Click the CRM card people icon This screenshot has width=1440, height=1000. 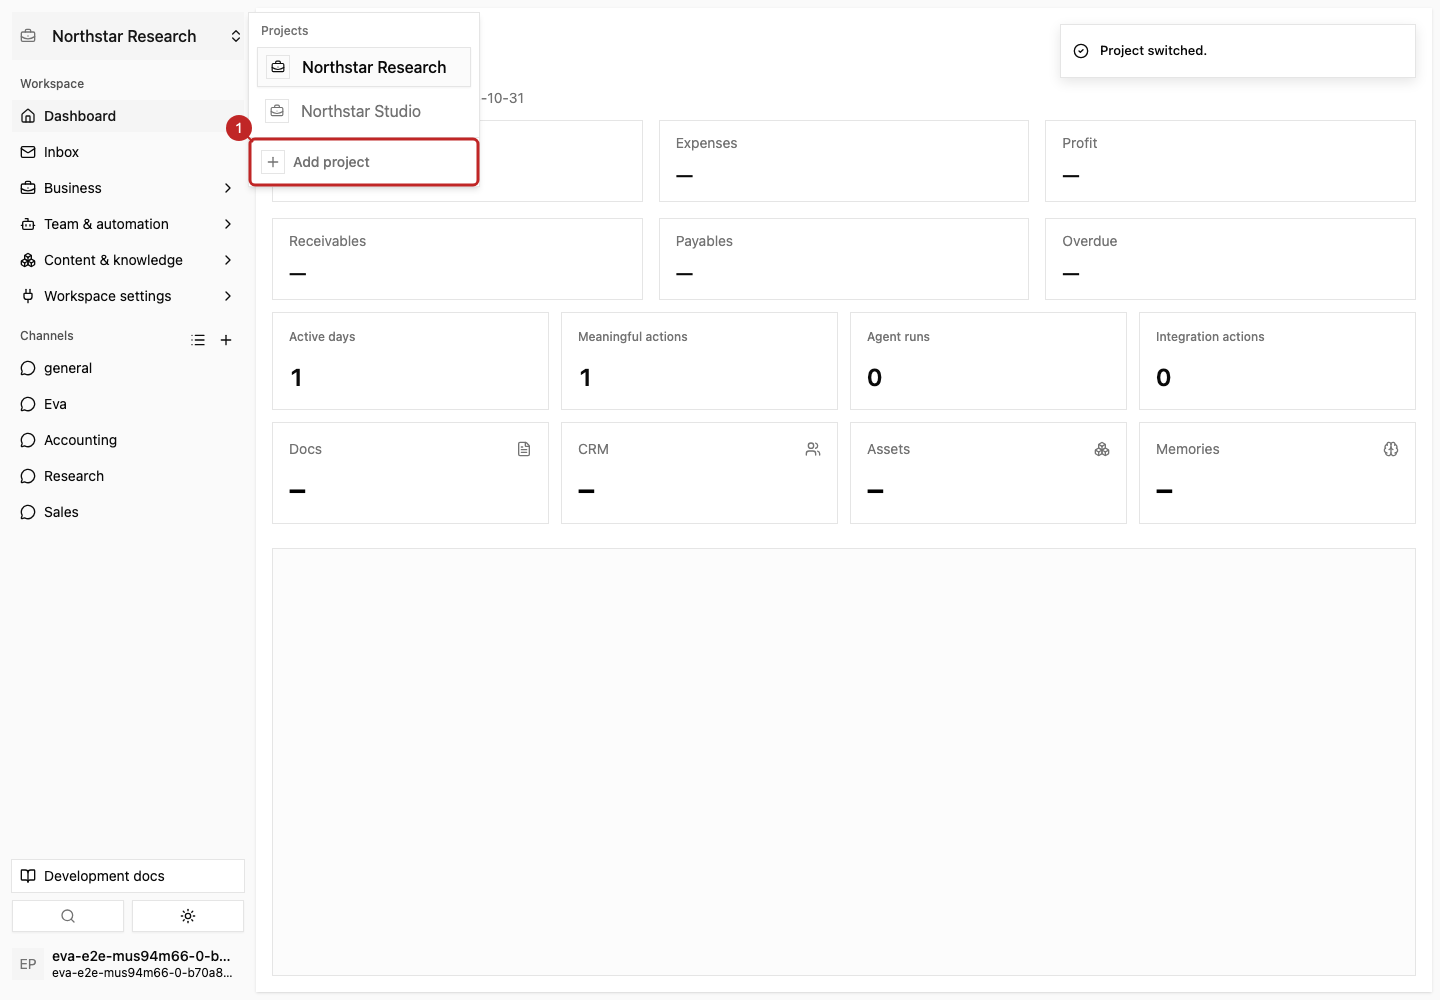813,449
